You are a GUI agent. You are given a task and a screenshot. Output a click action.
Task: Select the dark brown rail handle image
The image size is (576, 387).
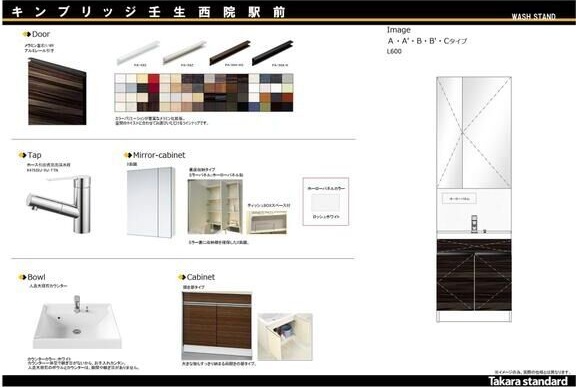230,53
